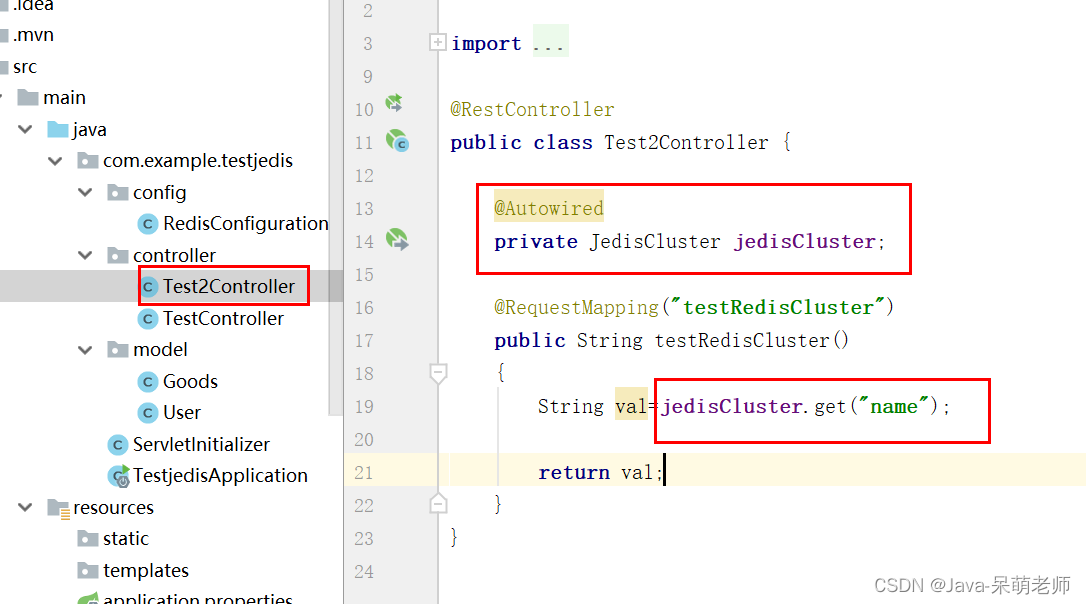Screen dimensions: 1086x604
Task: Collapse the method body fold marker at line 18
Action: 438,373
